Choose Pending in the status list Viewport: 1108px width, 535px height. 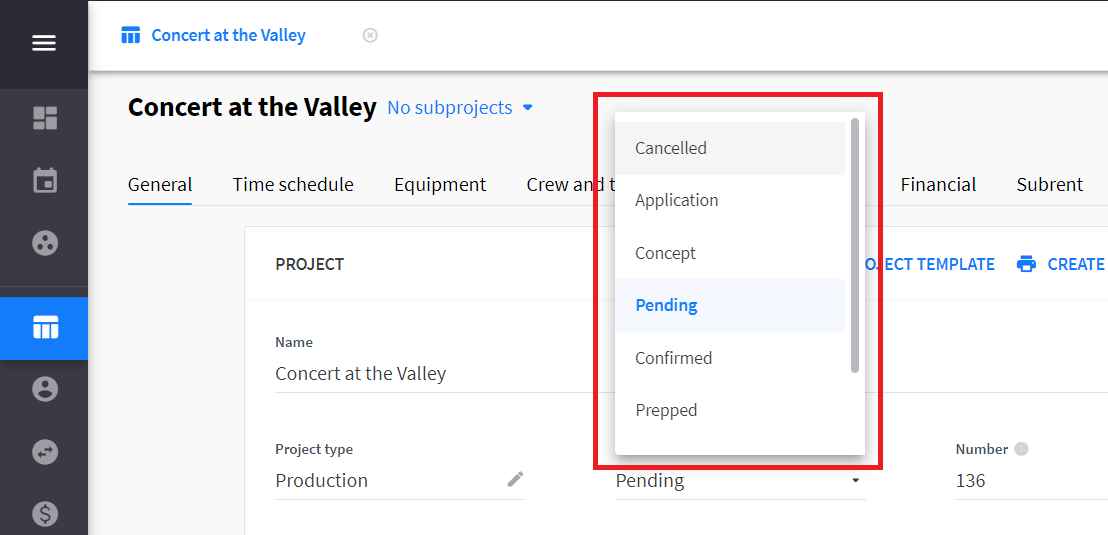pos(730,305)
